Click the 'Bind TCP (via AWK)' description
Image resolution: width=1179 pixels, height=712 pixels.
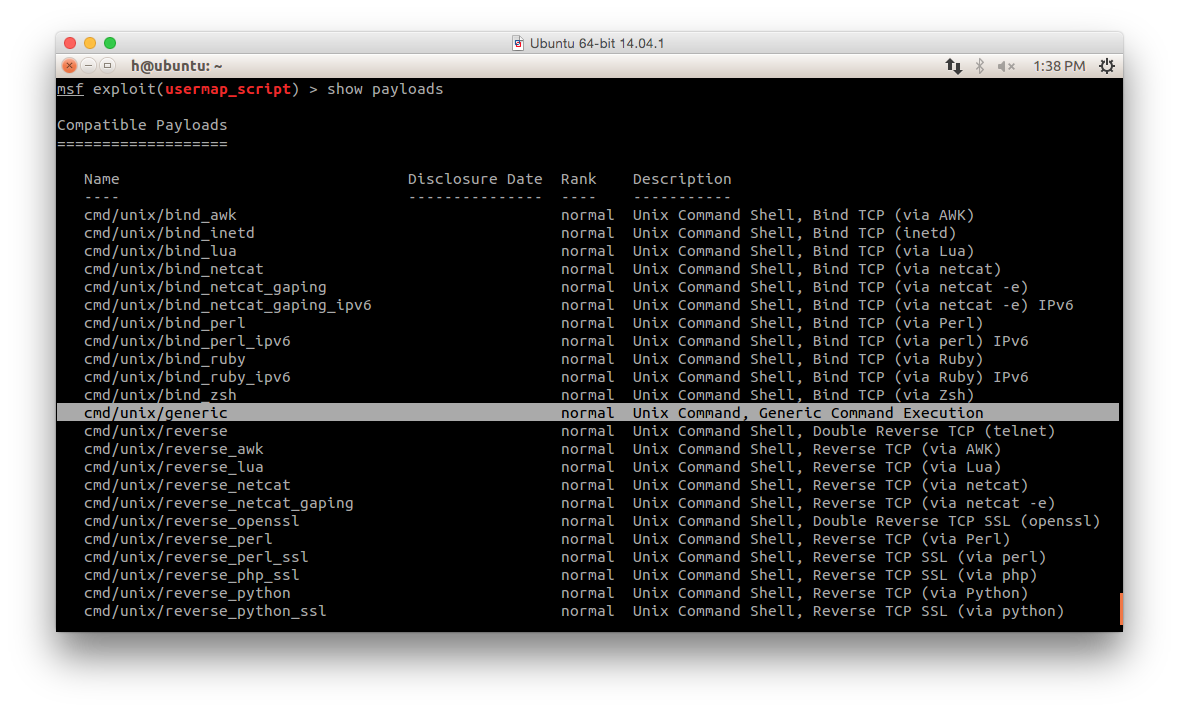point(893,215)
